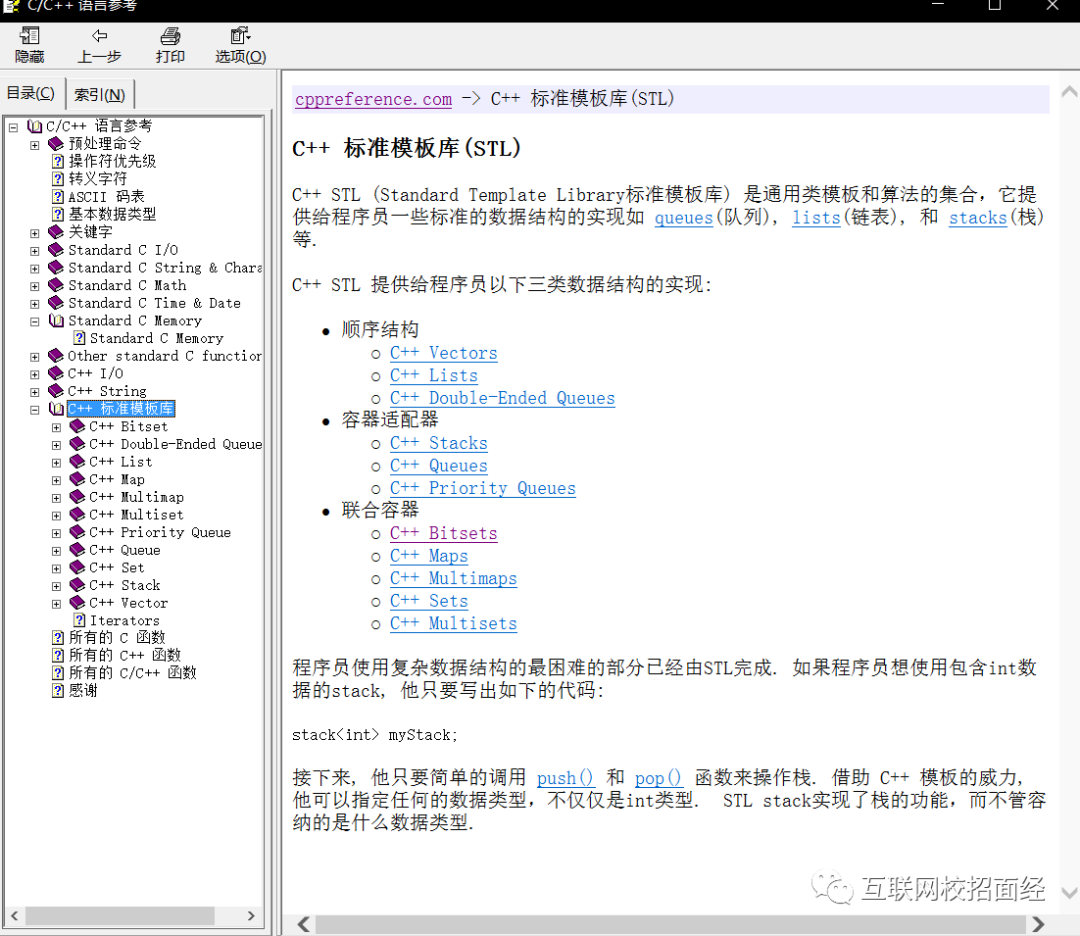The height and width of the screenshot is (936, 1080).
Task: Click the content pane's scroll-up arrow
Action: pyautogui.click(x=1069, y=92)
